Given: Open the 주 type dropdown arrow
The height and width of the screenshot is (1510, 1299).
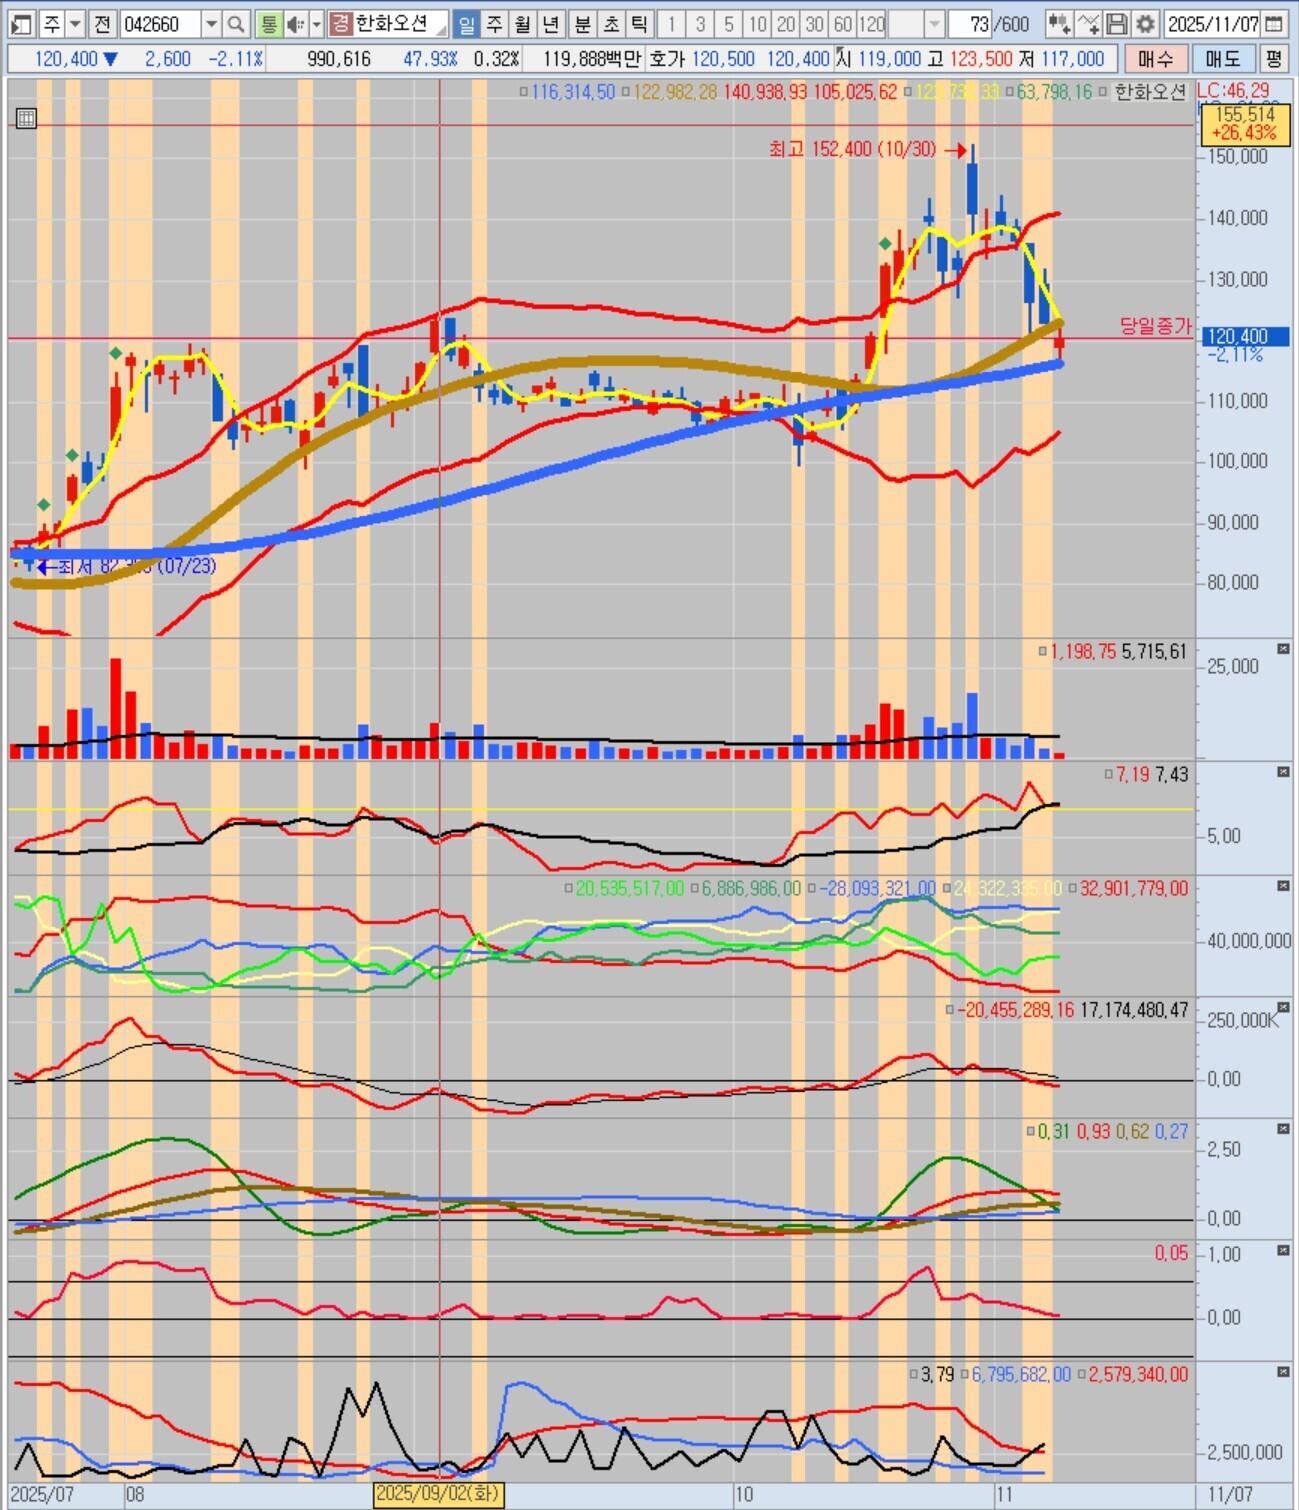Looking at the screenshot, I should pyautogui.click(x=76, y=24).
